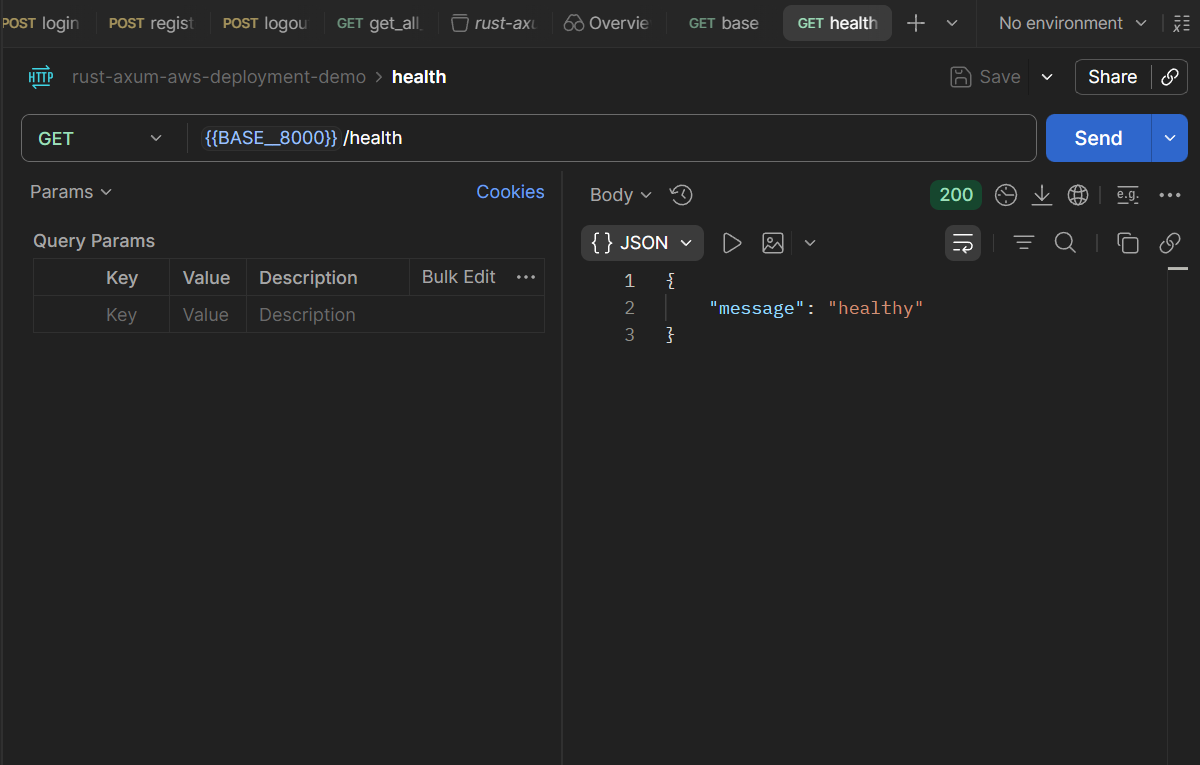Click the Overview tab binoculars icon
The height and width of the screenshot is (765, 1200).
(x=574, y=23)
